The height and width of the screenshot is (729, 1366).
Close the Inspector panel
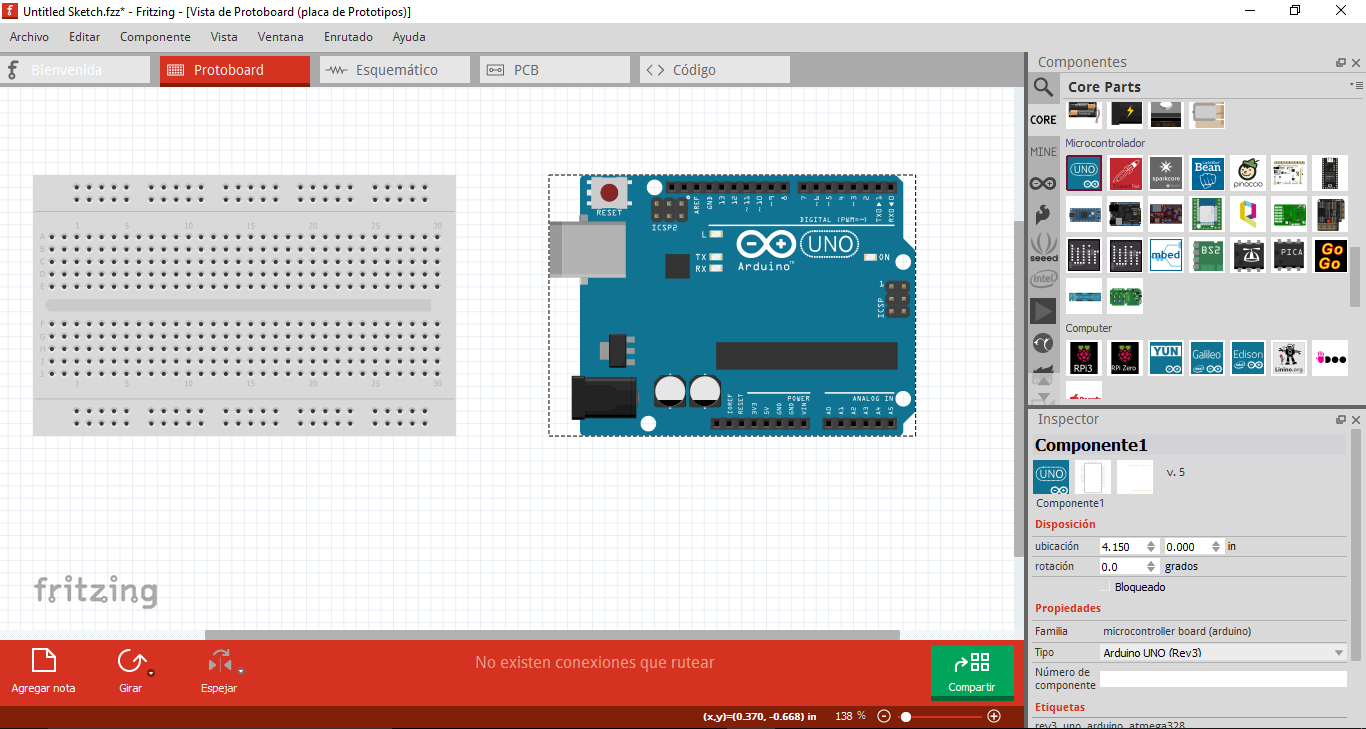[x=1356, y=420]
